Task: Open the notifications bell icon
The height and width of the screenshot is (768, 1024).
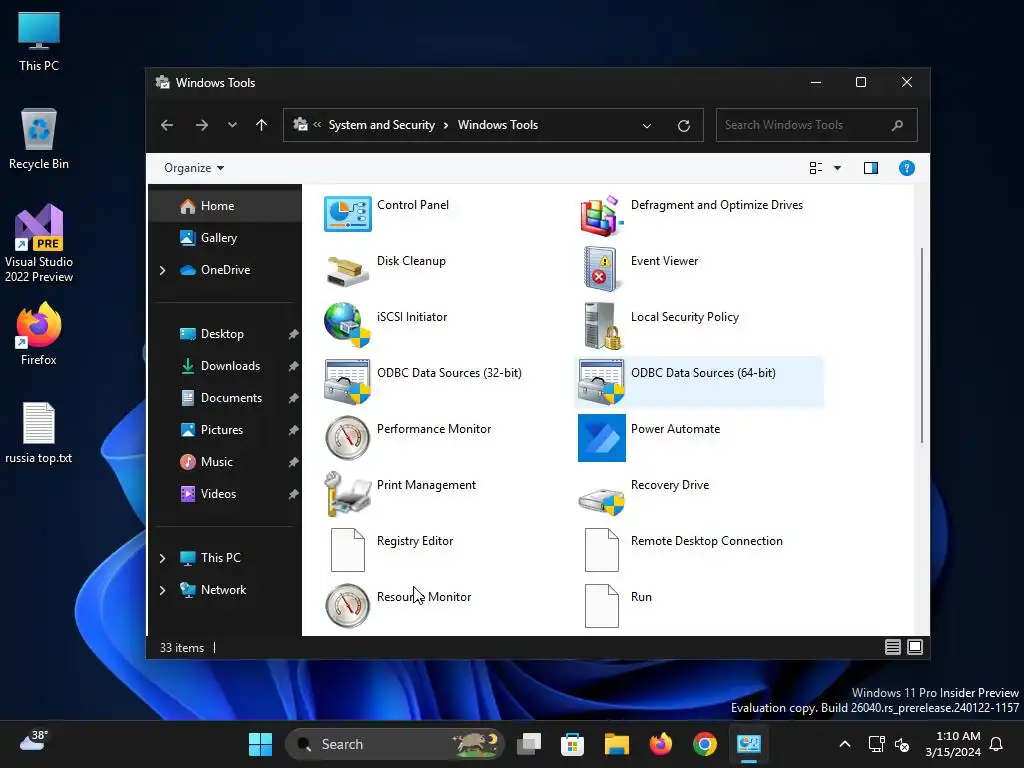Action: pos(997,744)
